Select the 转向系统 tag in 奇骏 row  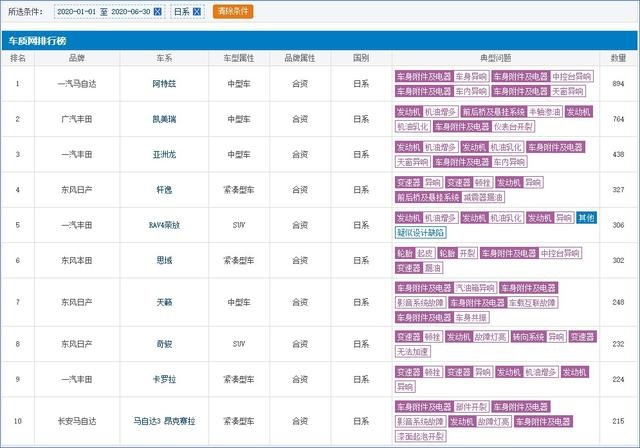pyautogui.click(x=528, y=337)
